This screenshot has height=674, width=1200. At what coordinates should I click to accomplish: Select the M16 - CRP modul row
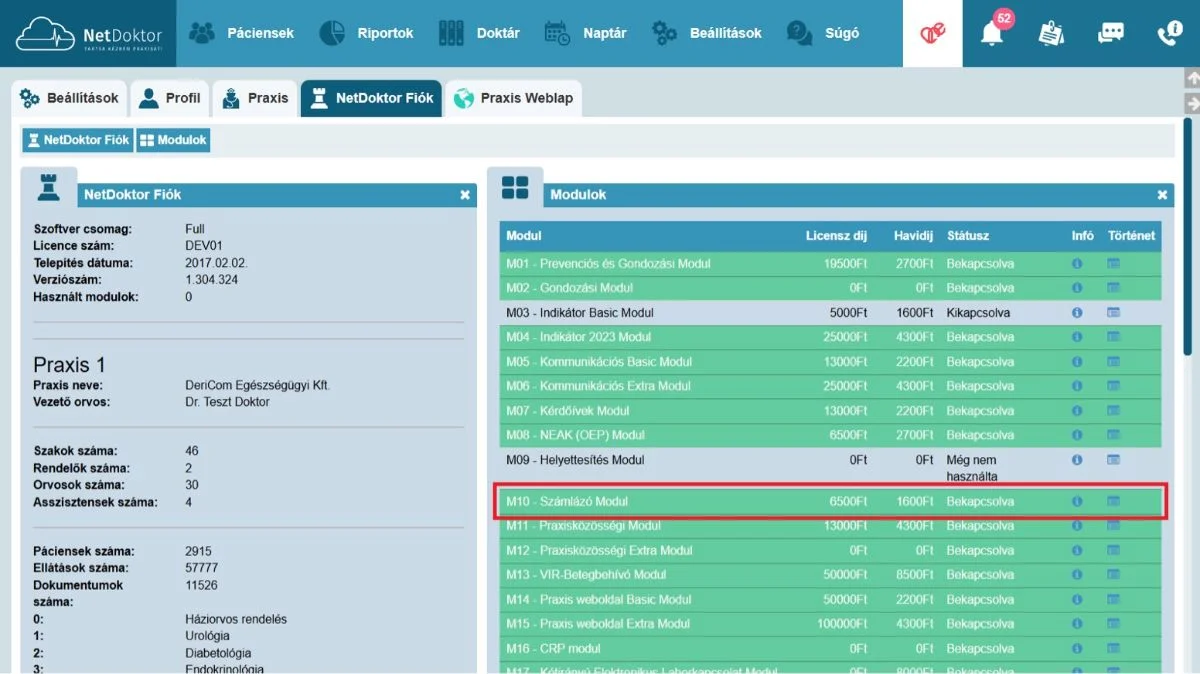coord(831,649)
